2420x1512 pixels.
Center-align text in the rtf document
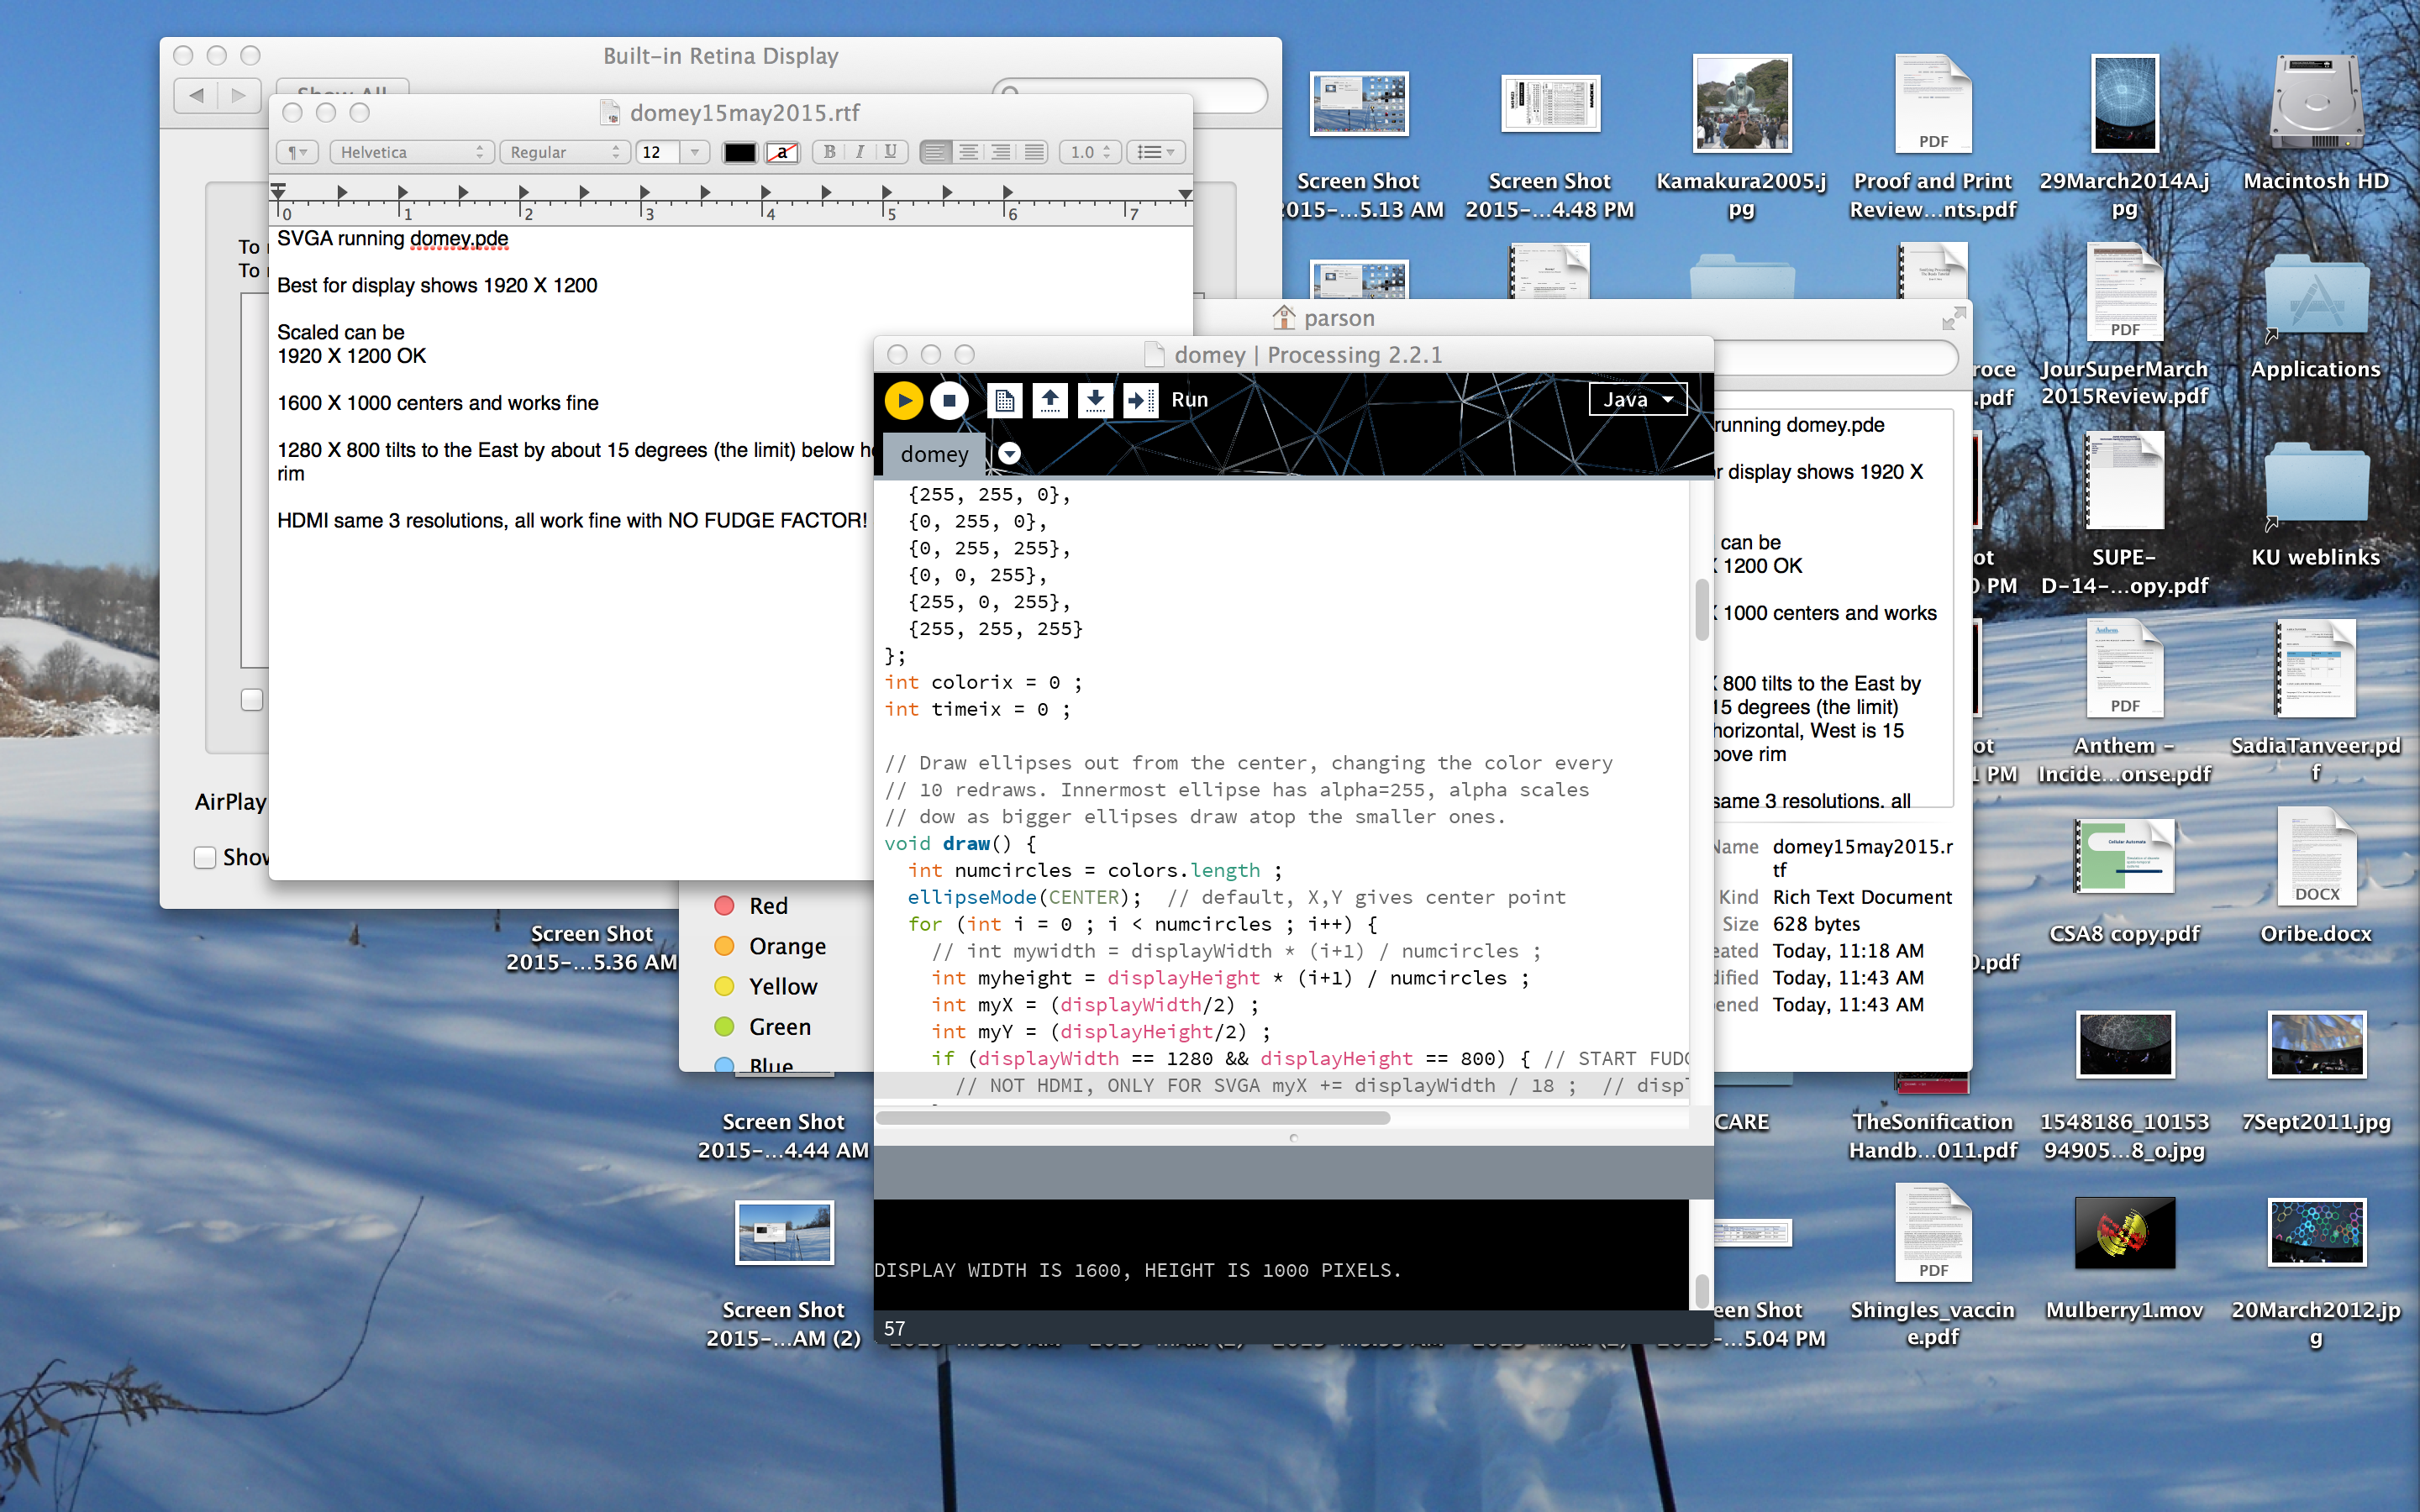tap(968, 152)
